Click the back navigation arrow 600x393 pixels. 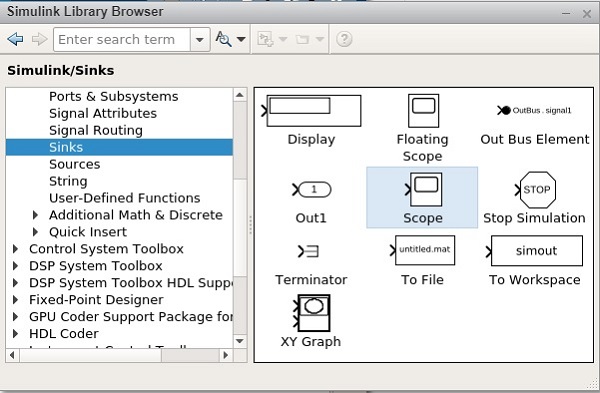click(x=15, y=39)
